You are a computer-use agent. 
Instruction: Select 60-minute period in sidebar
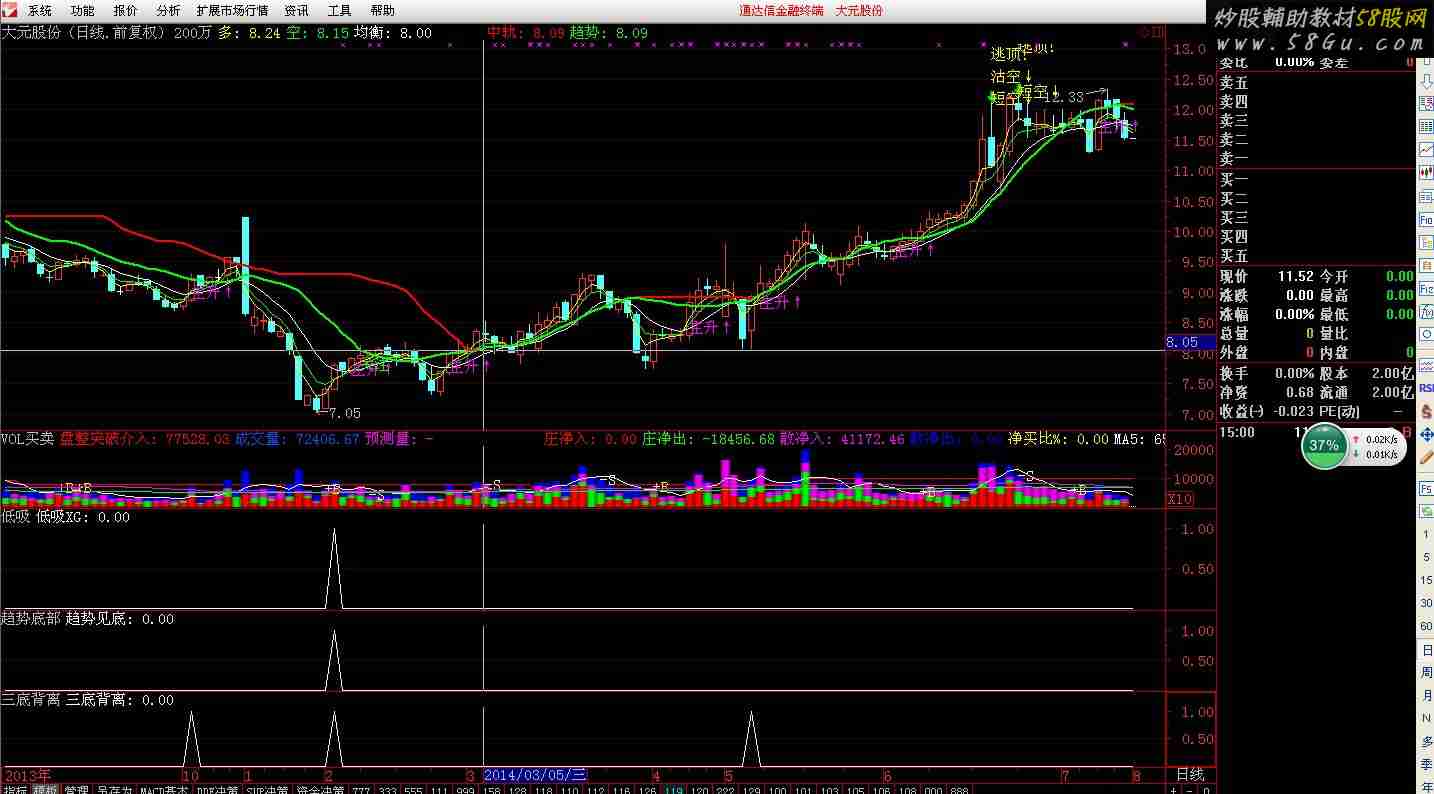(1426, 626)
